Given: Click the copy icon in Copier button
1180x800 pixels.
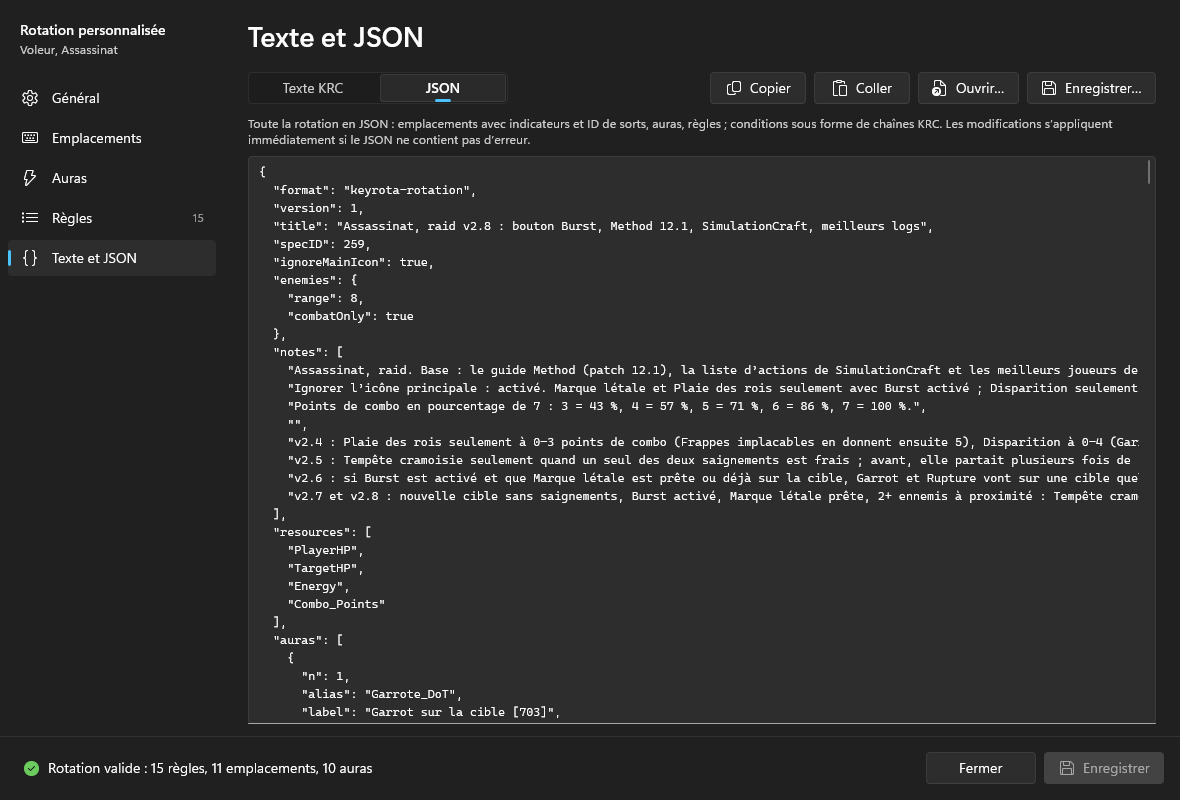Looking at the screenshot, I should pos(734,88).
